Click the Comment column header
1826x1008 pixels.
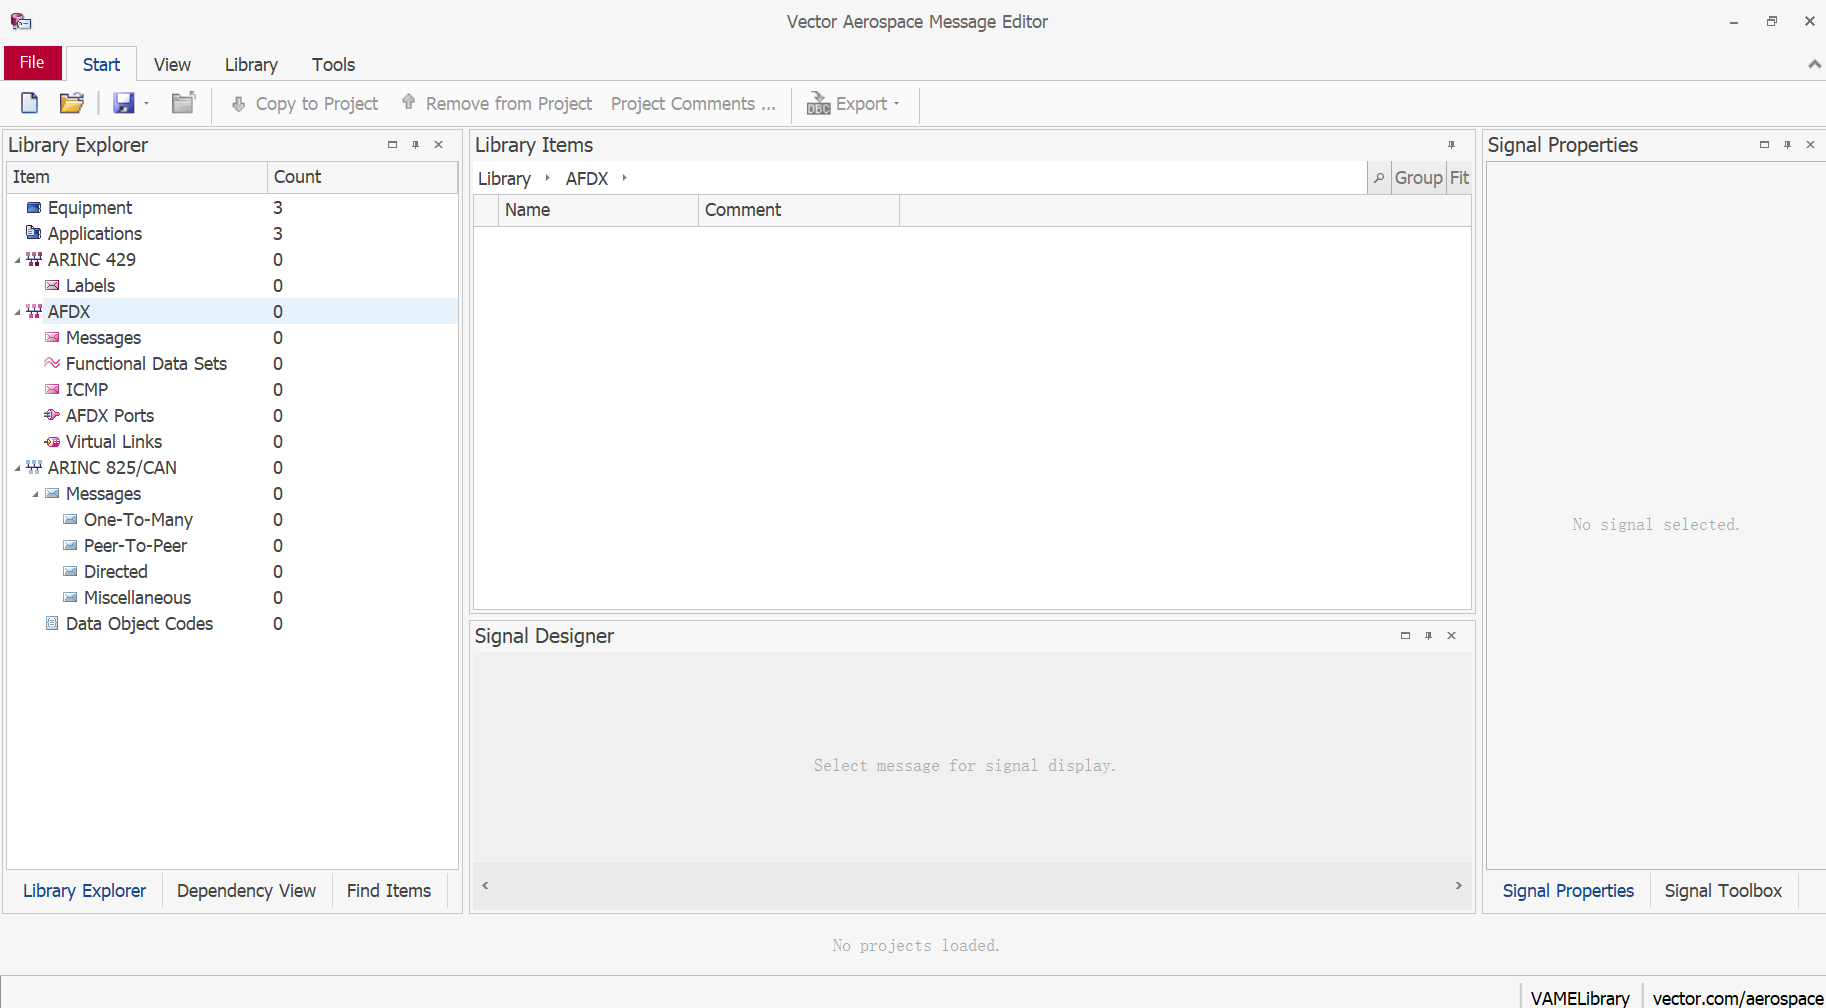[798, 210]
